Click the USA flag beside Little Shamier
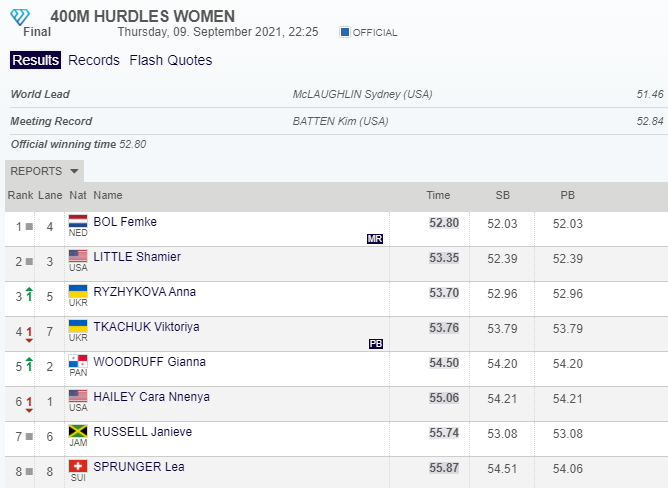The image size is (668, 488). [x=78, y=256]
